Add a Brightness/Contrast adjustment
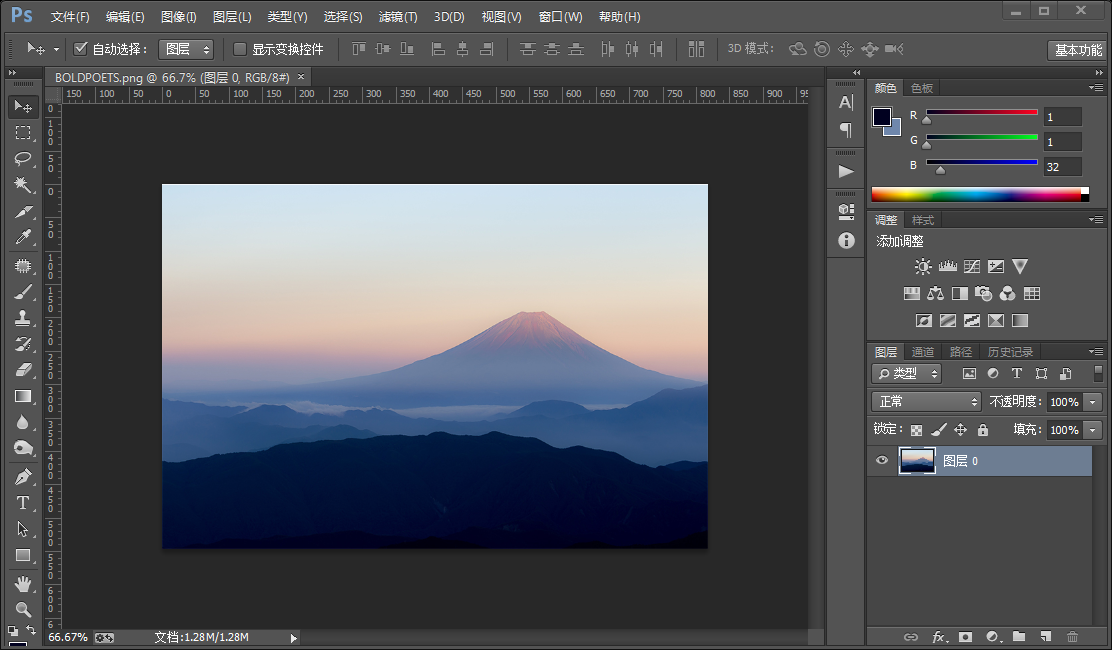1112x650 pixels. click(923, 267)
